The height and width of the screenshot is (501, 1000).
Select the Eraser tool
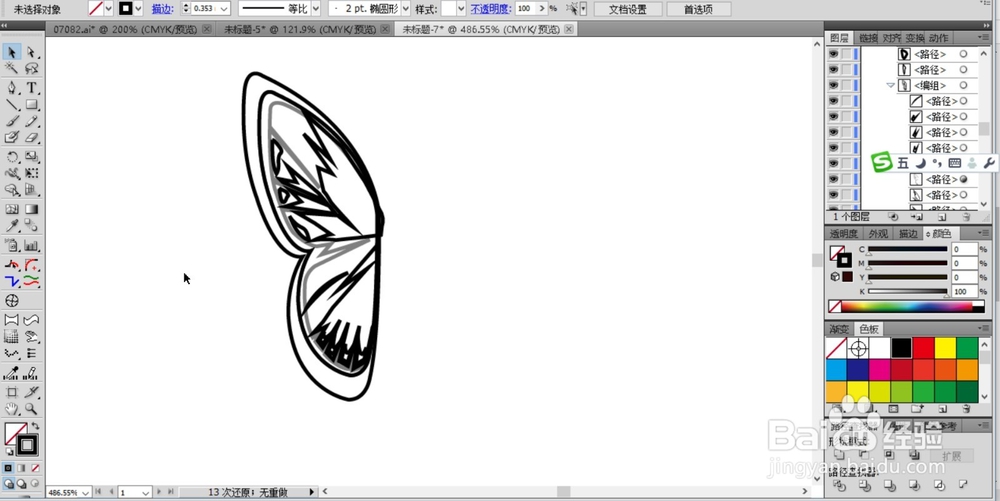31,137
